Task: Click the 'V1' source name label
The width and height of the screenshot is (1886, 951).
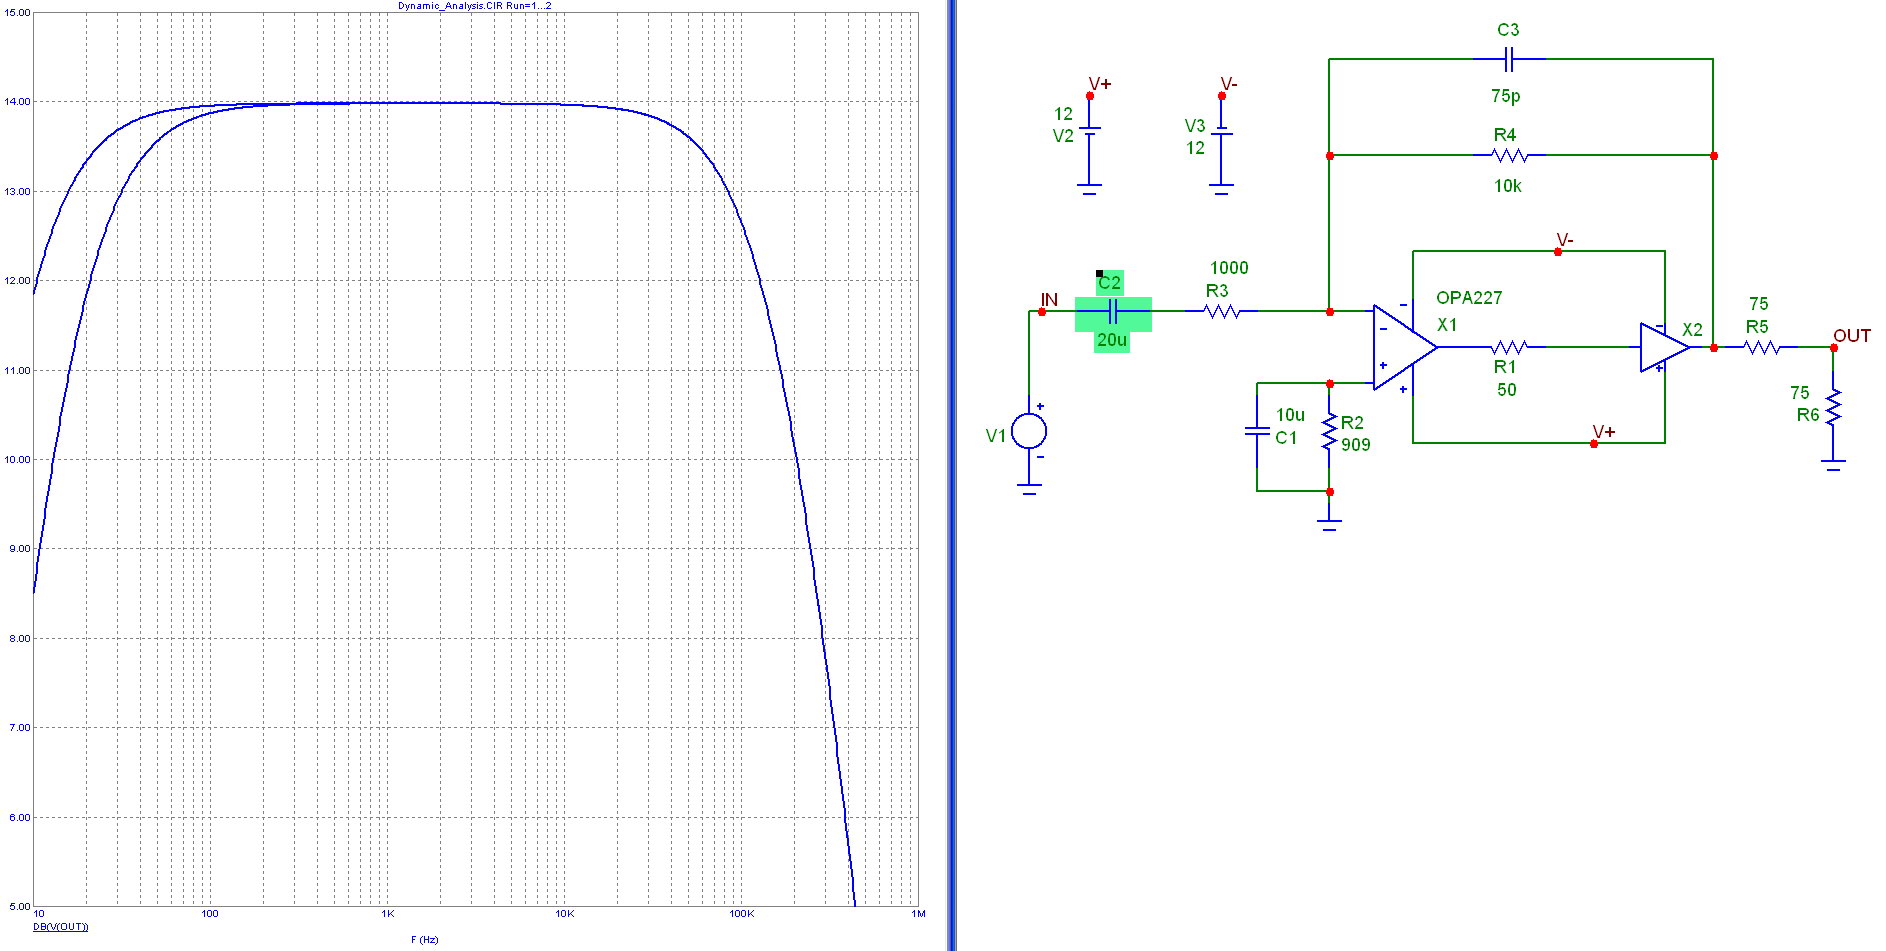Action: pos(996,436)
